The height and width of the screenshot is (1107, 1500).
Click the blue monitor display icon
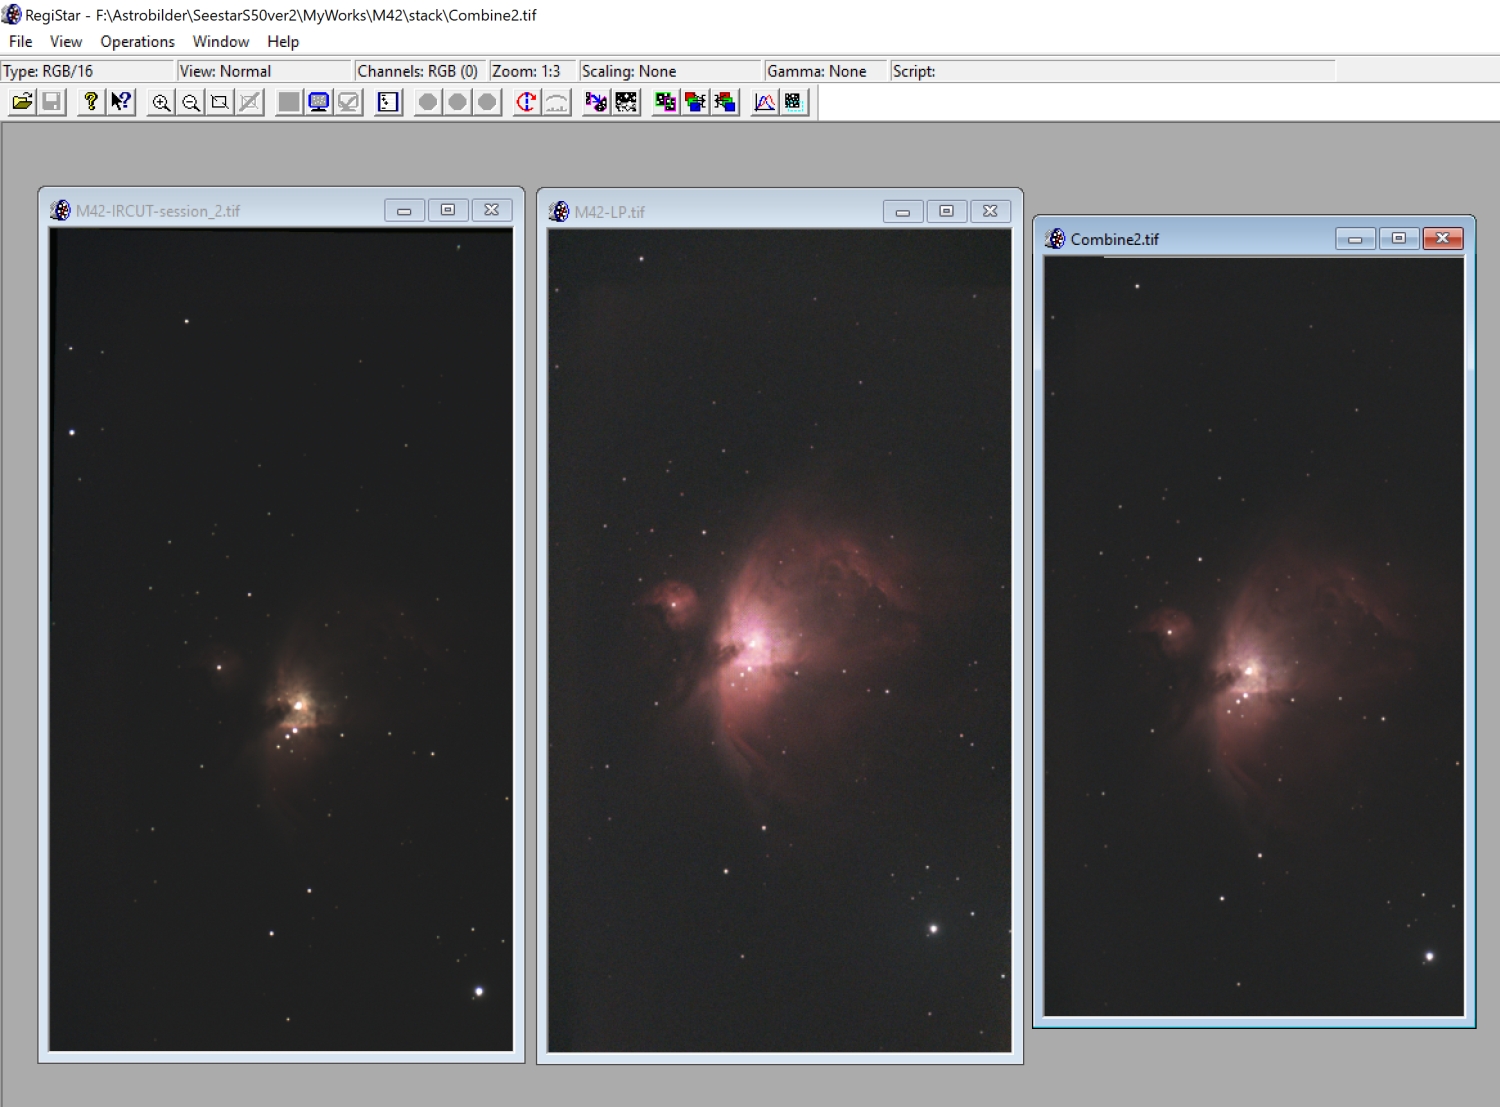(319, 102)
